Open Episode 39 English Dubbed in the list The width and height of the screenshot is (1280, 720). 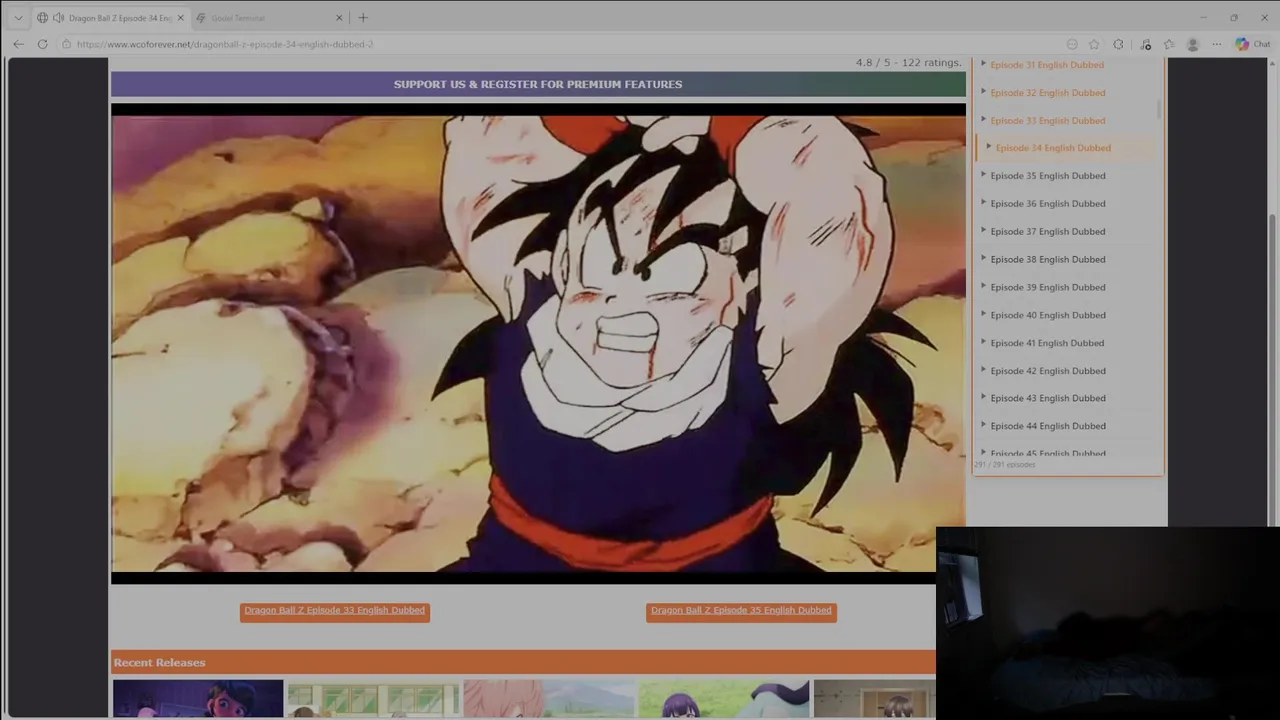(x=1047, y=288)
